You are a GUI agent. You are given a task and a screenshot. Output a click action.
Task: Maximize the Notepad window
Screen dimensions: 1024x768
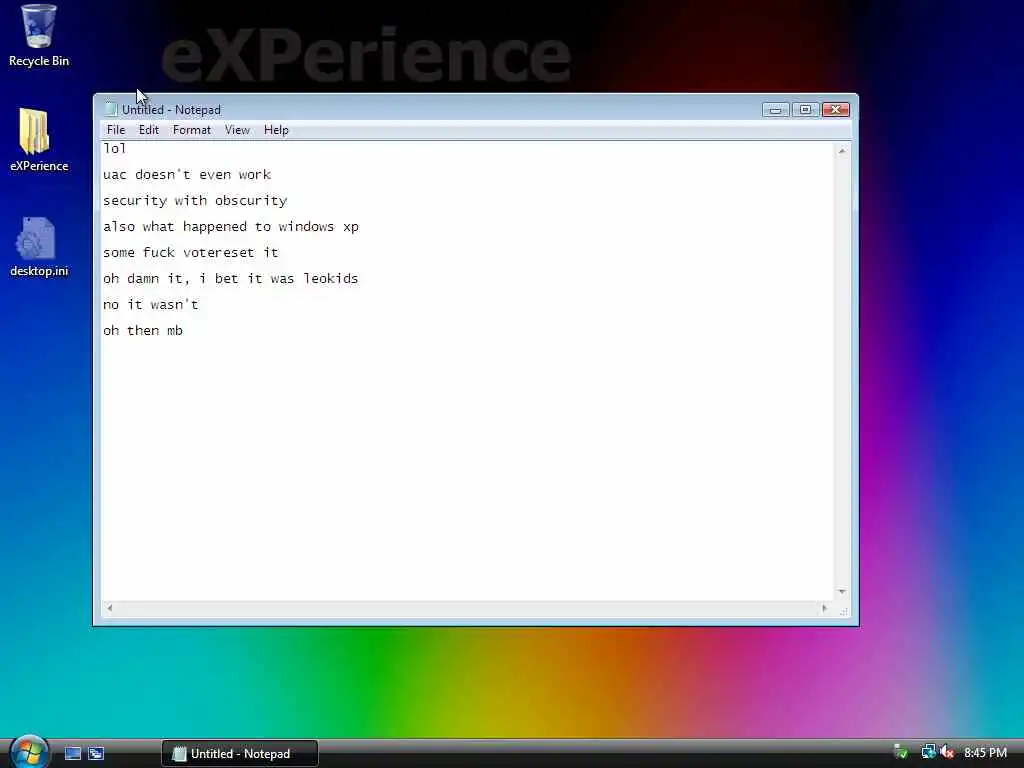pos(805,110)
